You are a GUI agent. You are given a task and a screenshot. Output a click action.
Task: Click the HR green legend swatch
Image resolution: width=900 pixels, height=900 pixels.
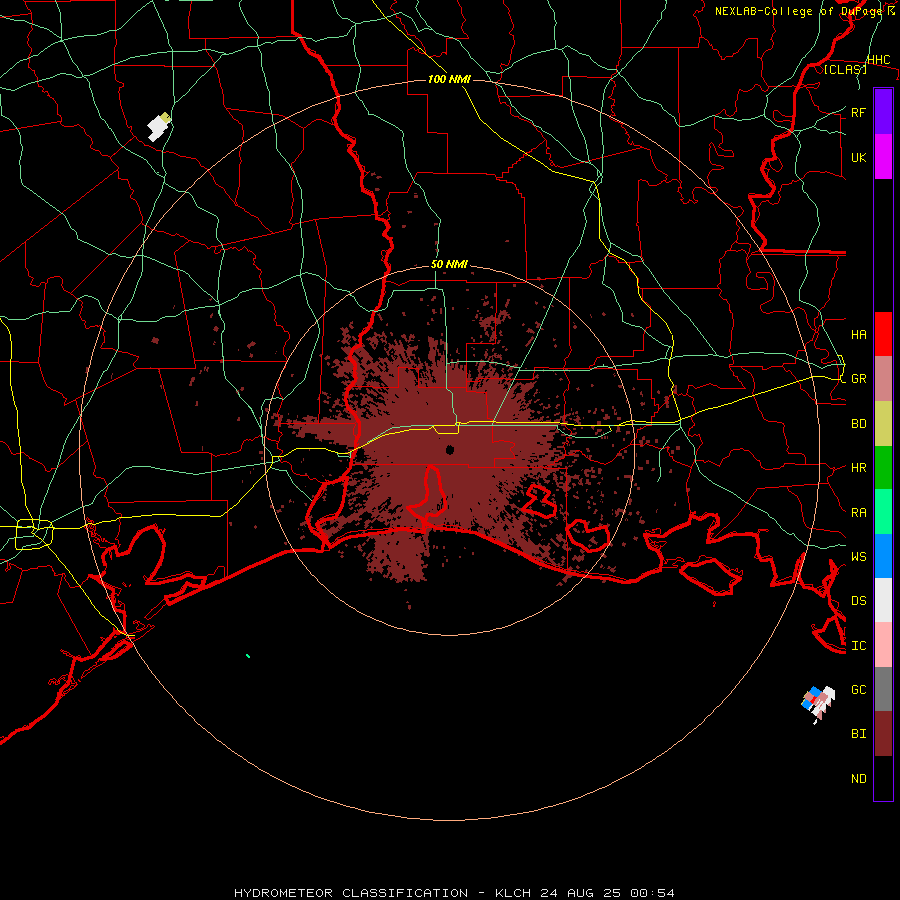click(x=883, y=467)
